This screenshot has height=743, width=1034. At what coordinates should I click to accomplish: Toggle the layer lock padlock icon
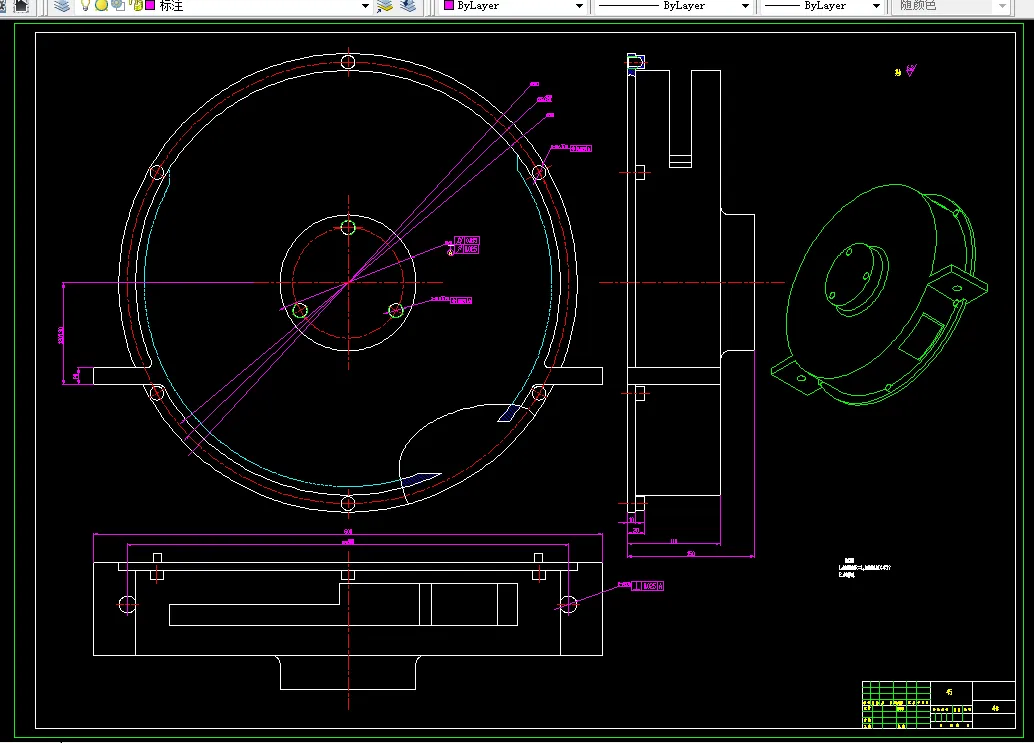tap(137, 6)
